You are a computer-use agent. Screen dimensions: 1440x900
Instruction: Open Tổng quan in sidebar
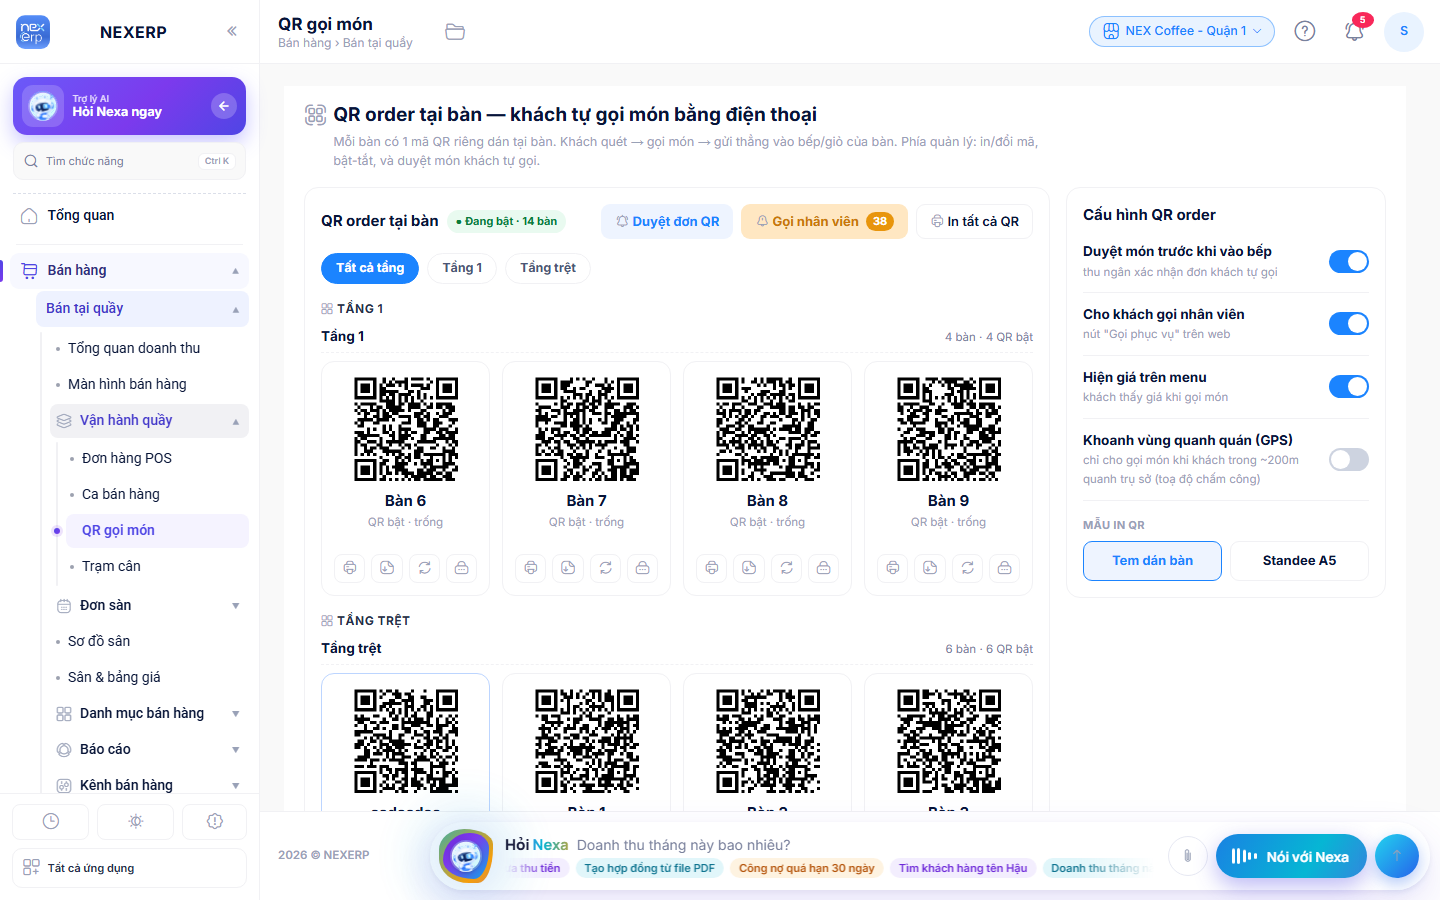(130, 216)
